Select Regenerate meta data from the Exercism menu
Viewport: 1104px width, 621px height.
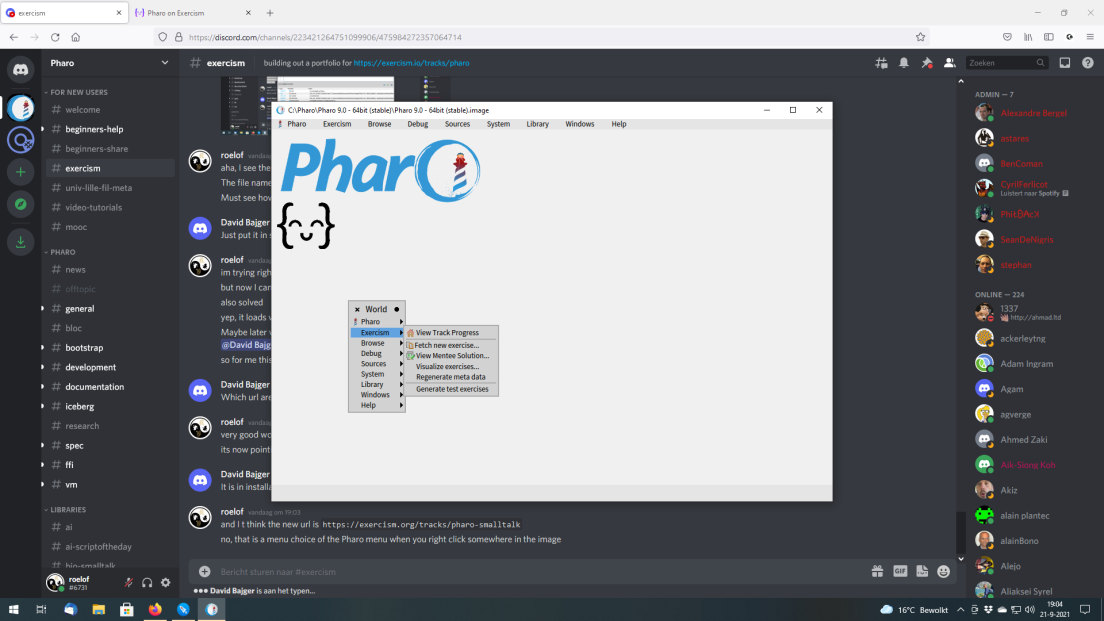452,377
